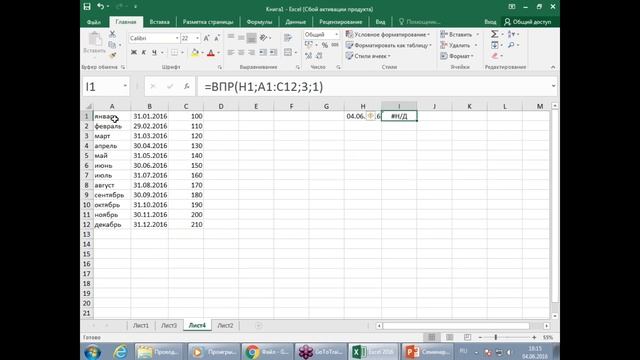Click the Insert function fx icon
640x360 pixels.
187,86
